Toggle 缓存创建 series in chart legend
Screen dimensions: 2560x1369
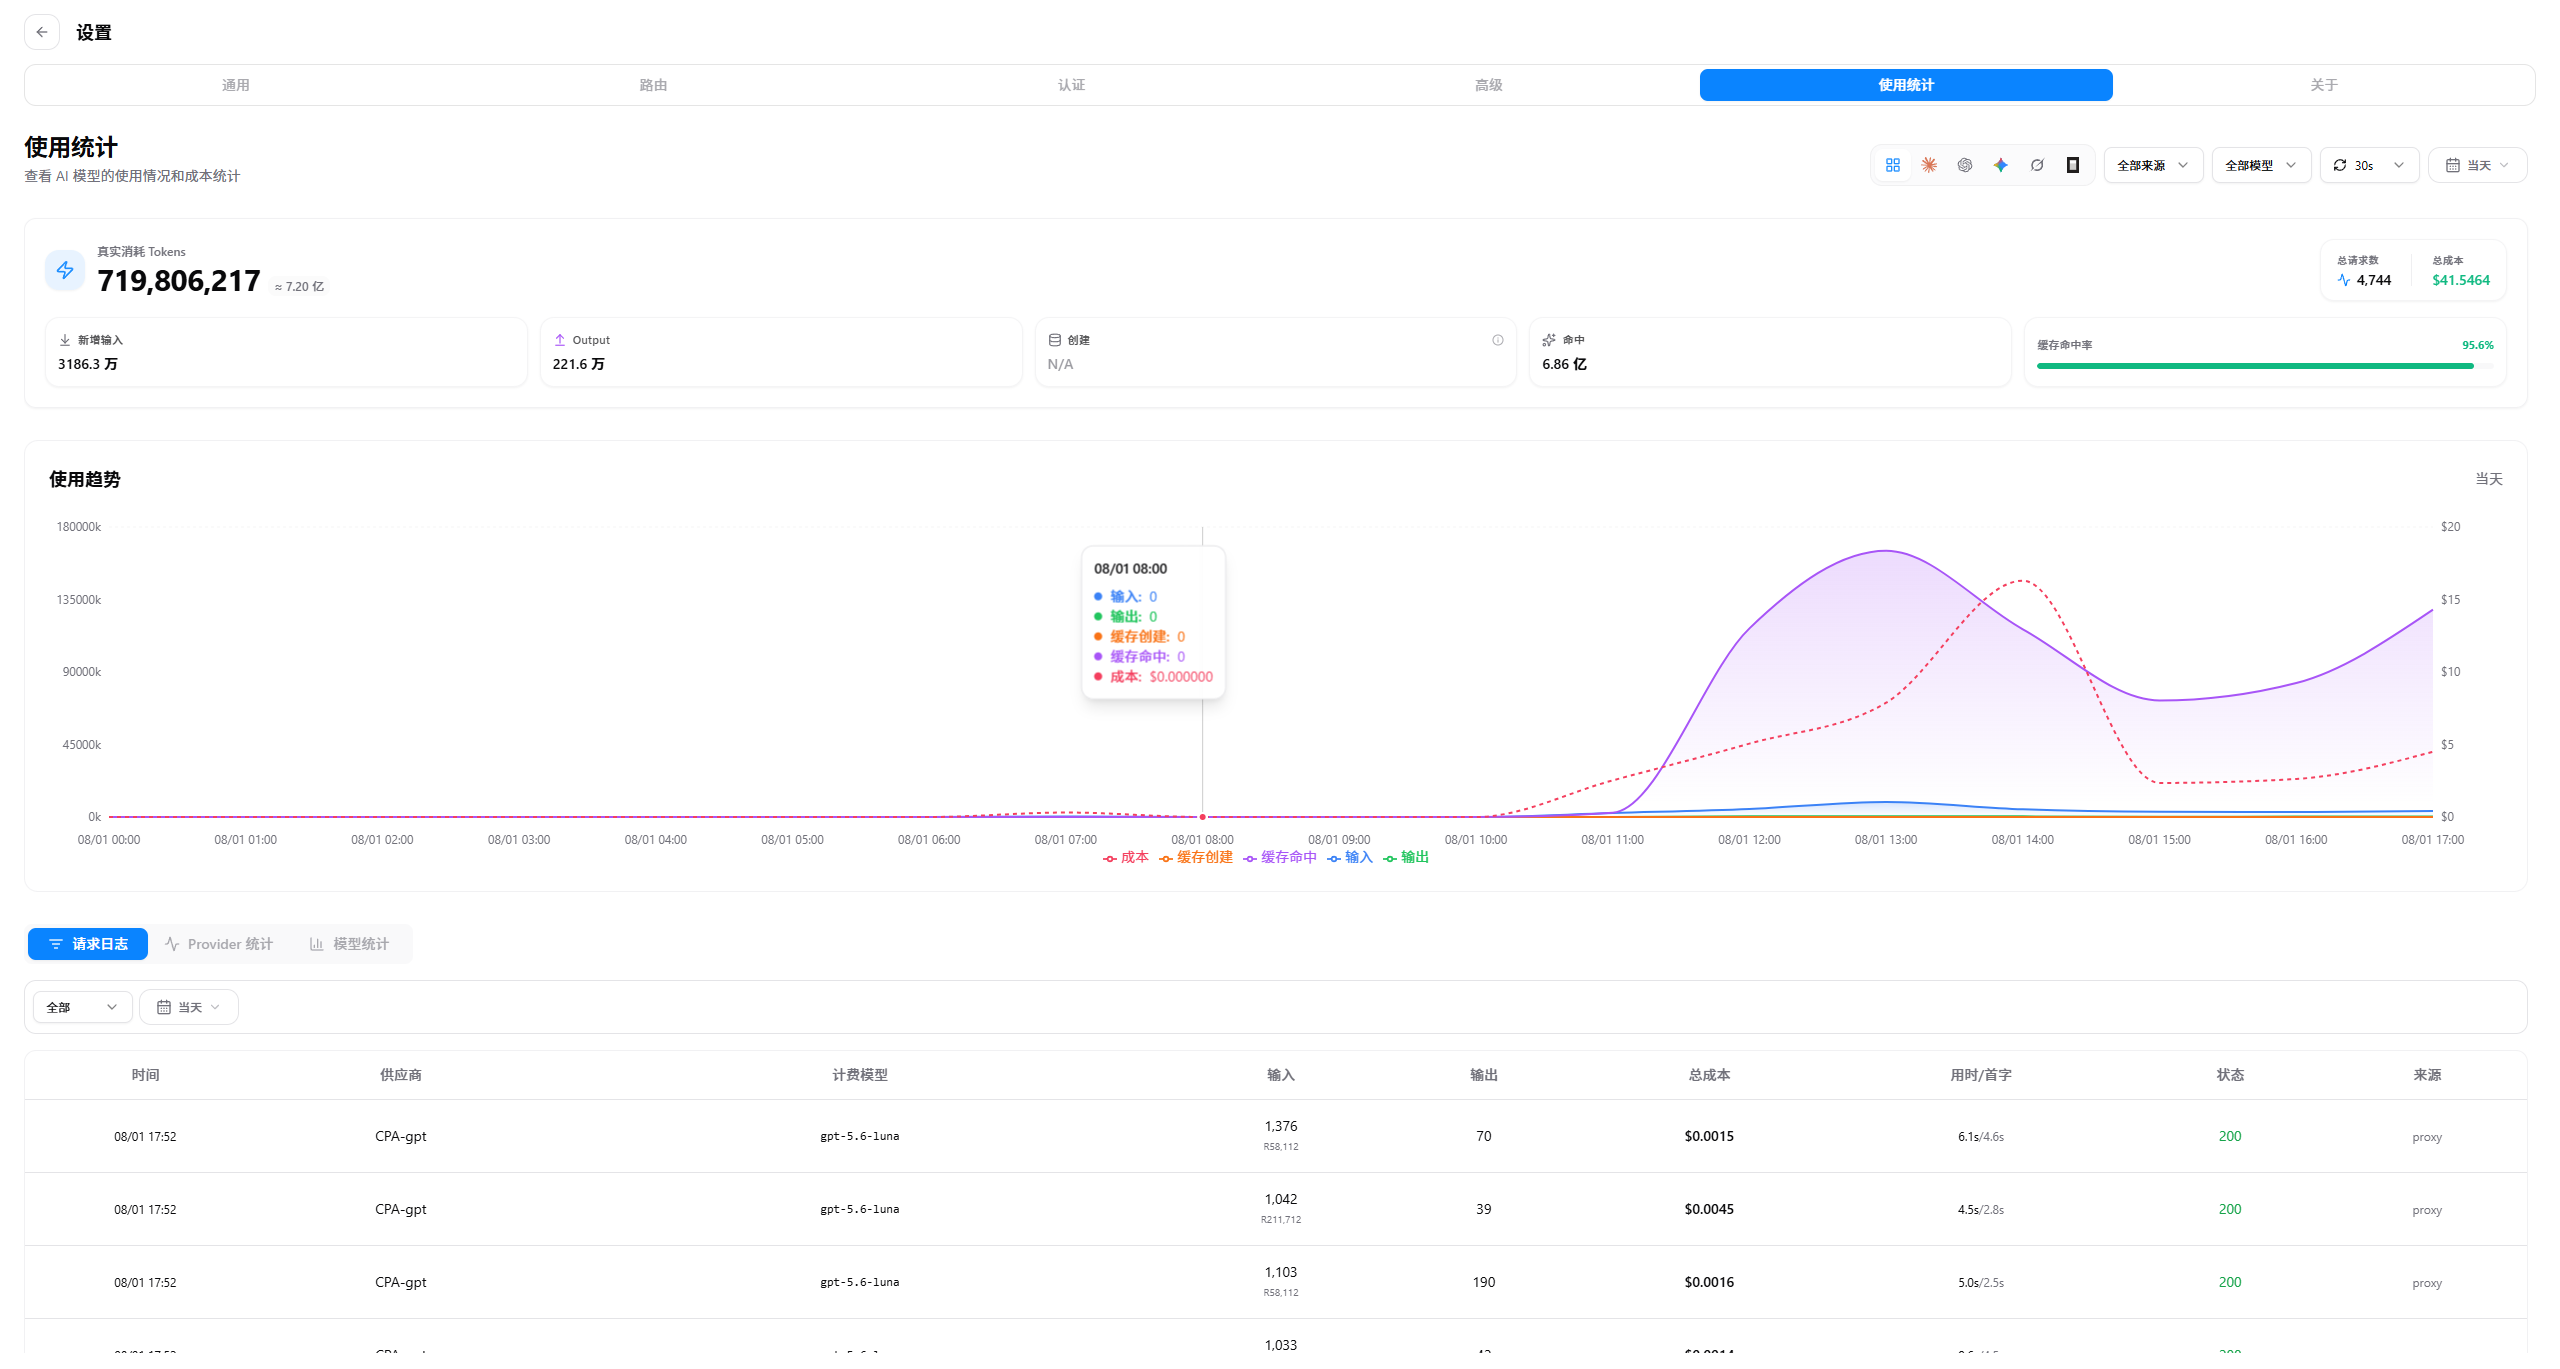click(1196, 857)
